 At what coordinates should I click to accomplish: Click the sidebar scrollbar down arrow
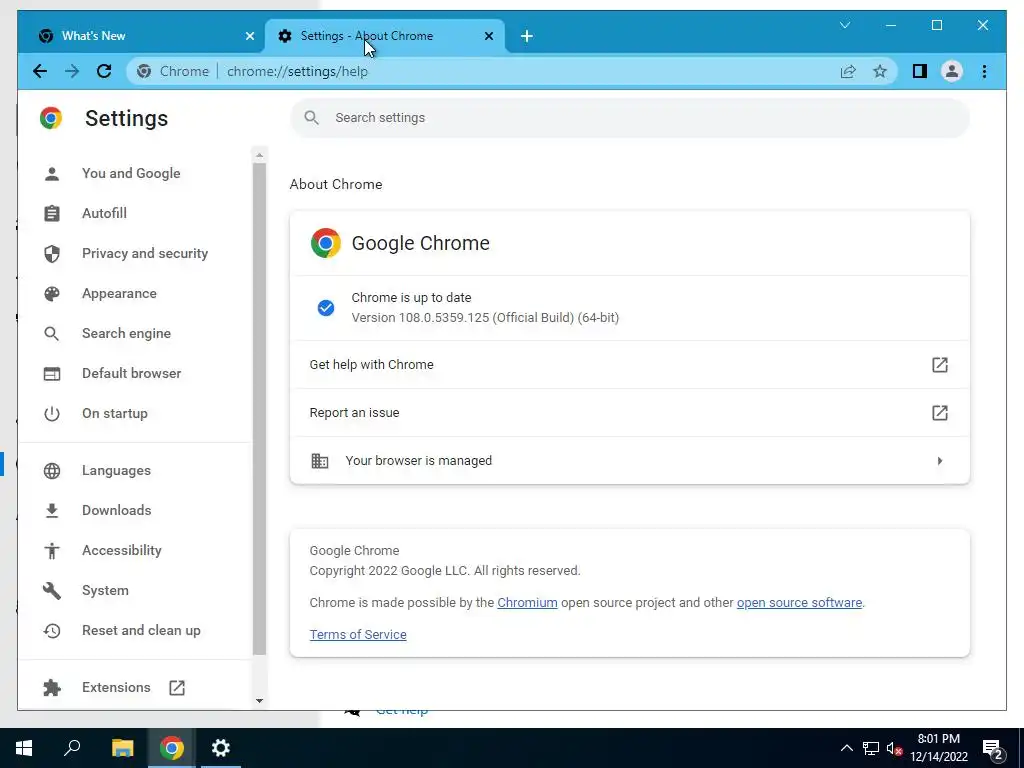(259, 701)
